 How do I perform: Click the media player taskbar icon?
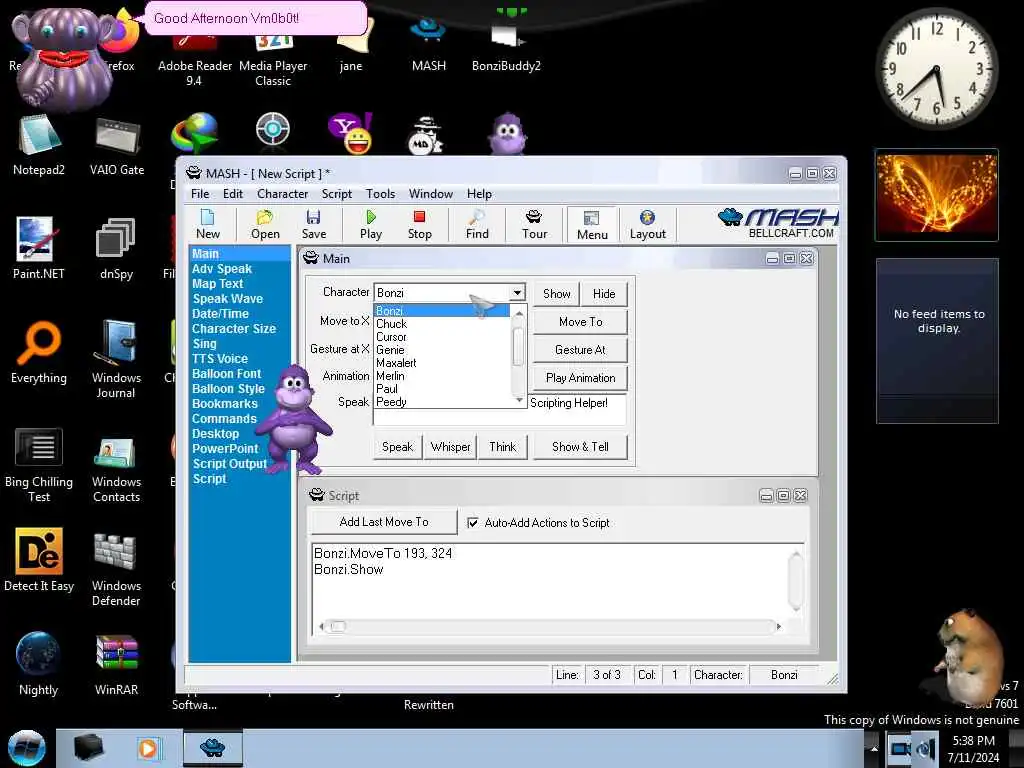(148, 748)
